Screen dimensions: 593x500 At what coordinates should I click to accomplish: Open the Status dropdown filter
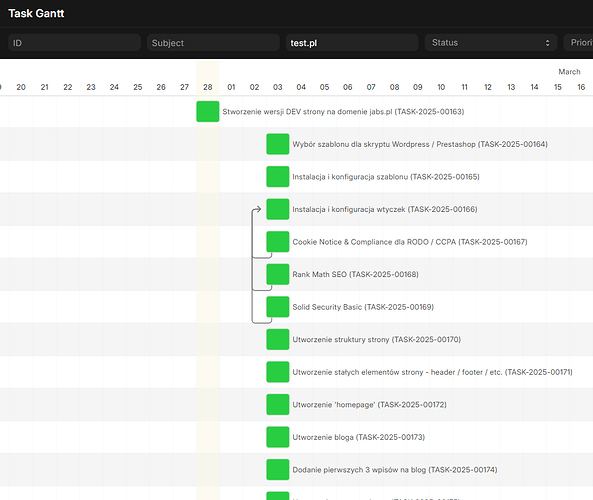click(x=491, y=43)
